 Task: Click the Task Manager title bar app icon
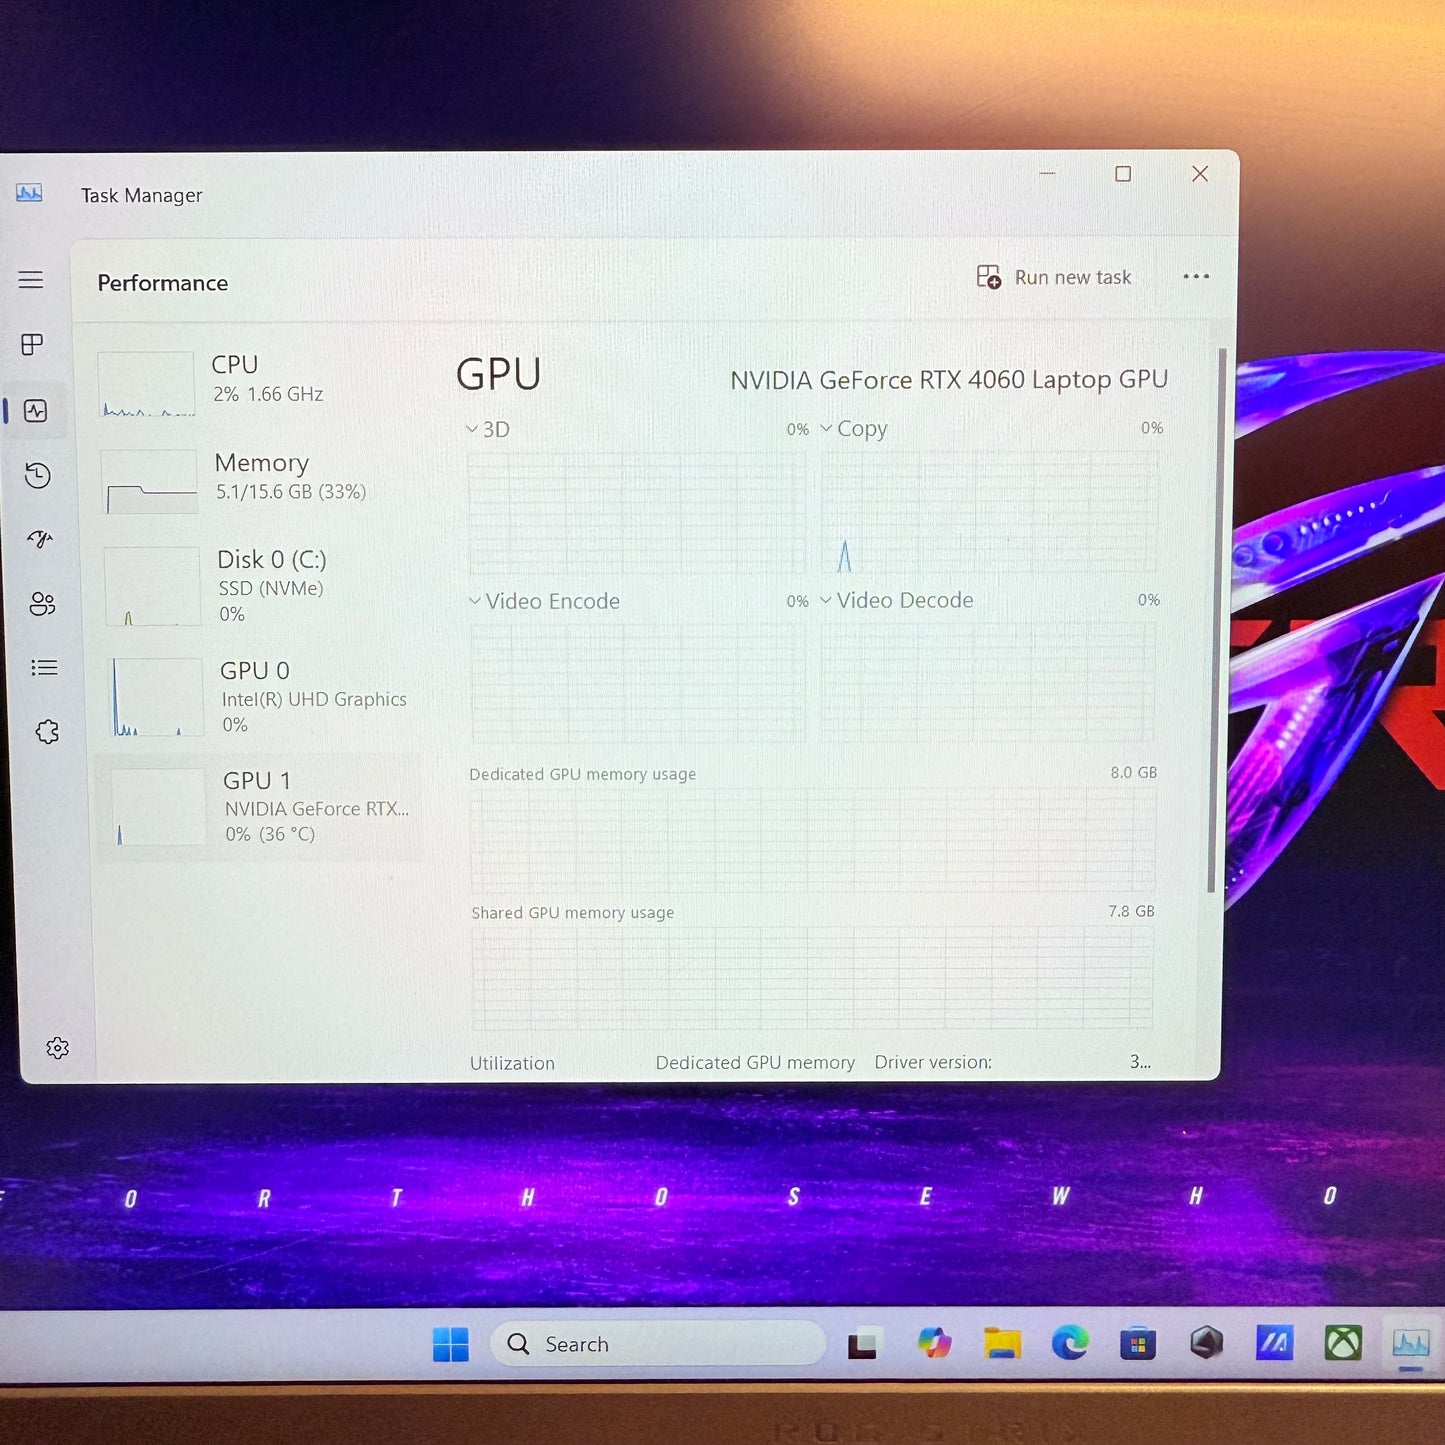[x=29, y=193]
